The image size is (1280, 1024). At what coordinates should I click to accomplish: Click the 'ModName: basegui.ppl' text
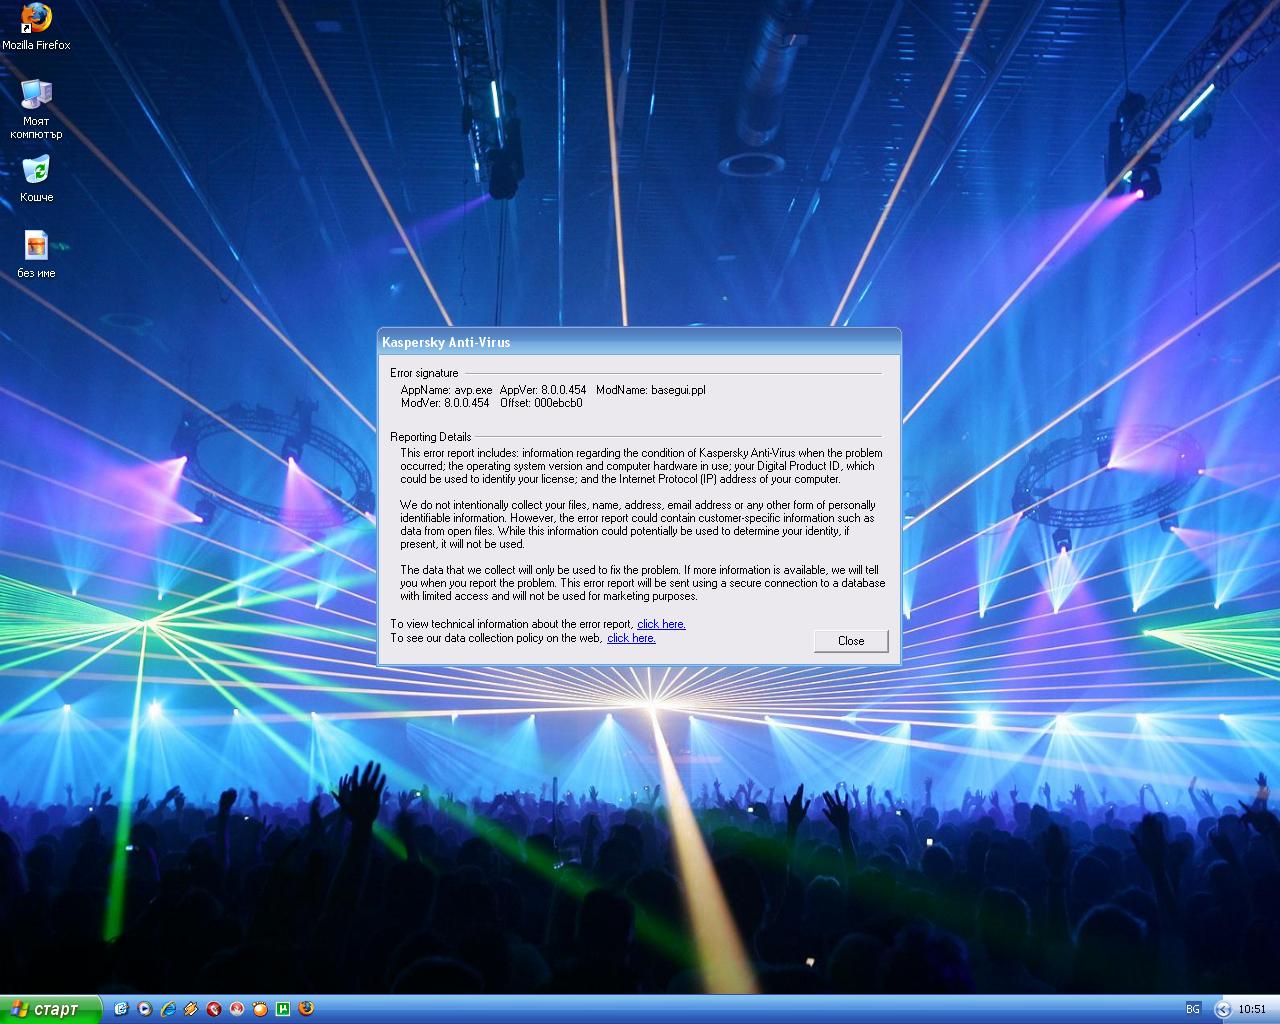[x=650, y=390]
